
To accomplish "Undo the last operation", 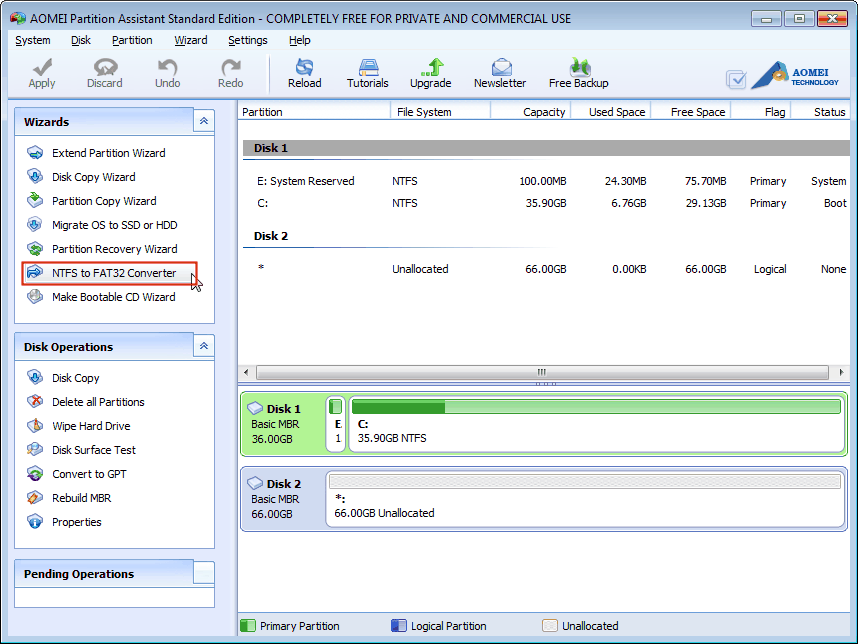I will point(167,72).
